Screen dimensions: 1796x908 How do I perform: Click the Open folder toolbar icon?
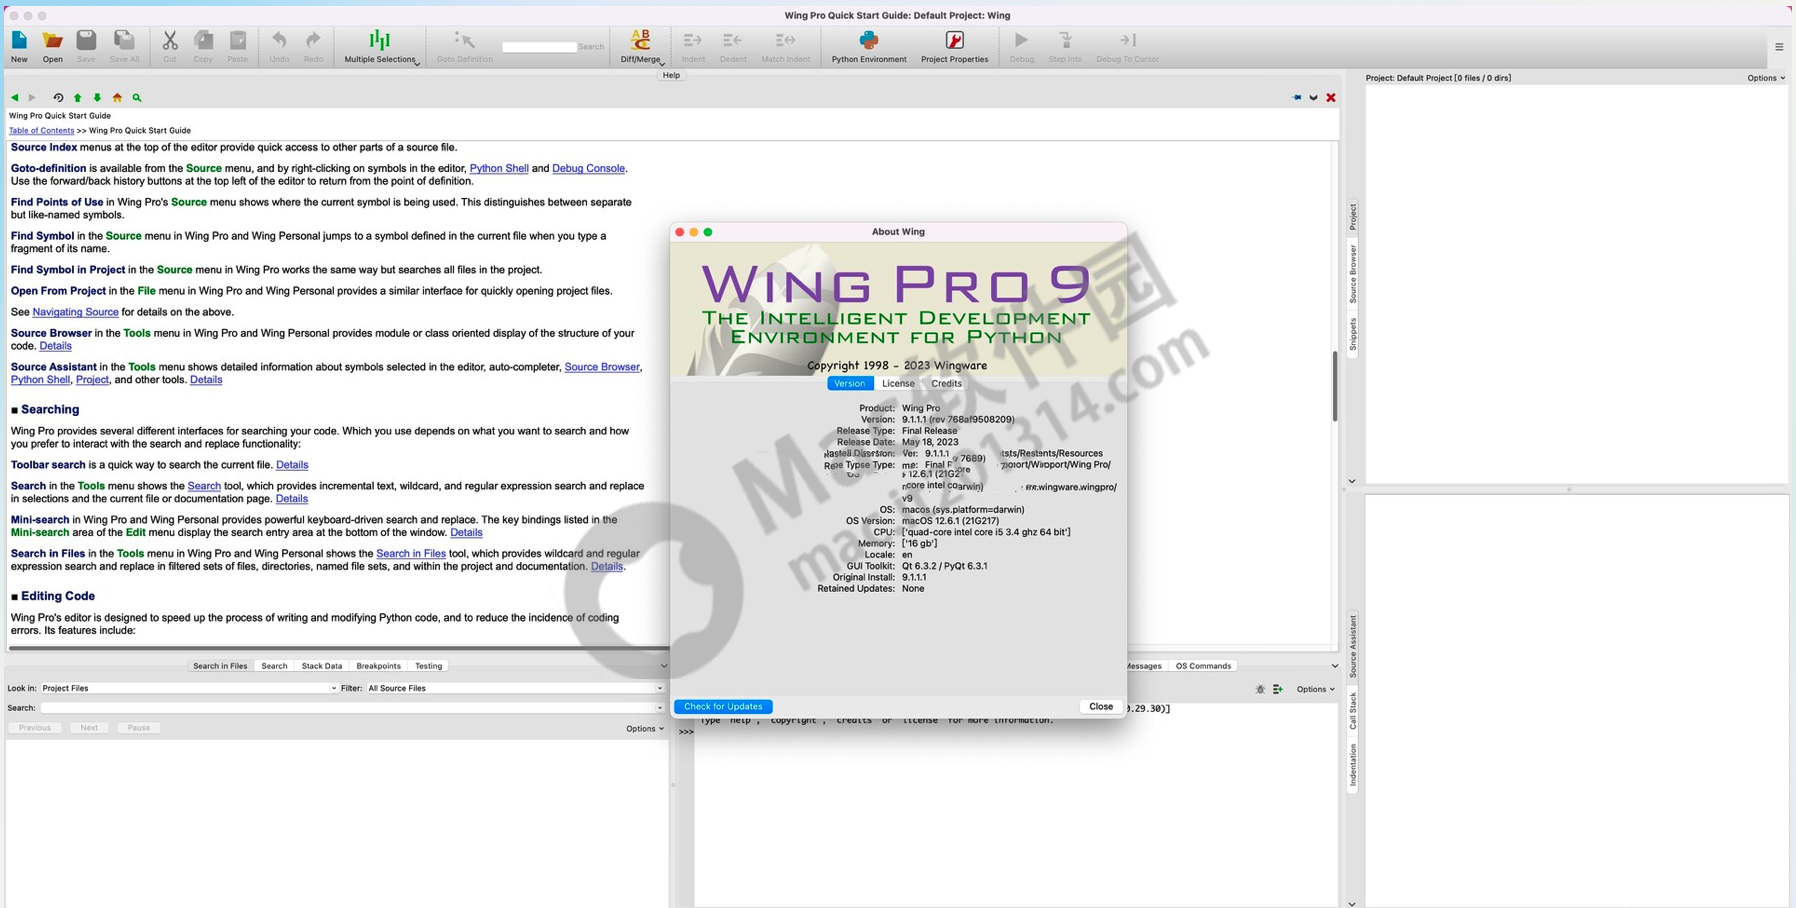point(52,46)
